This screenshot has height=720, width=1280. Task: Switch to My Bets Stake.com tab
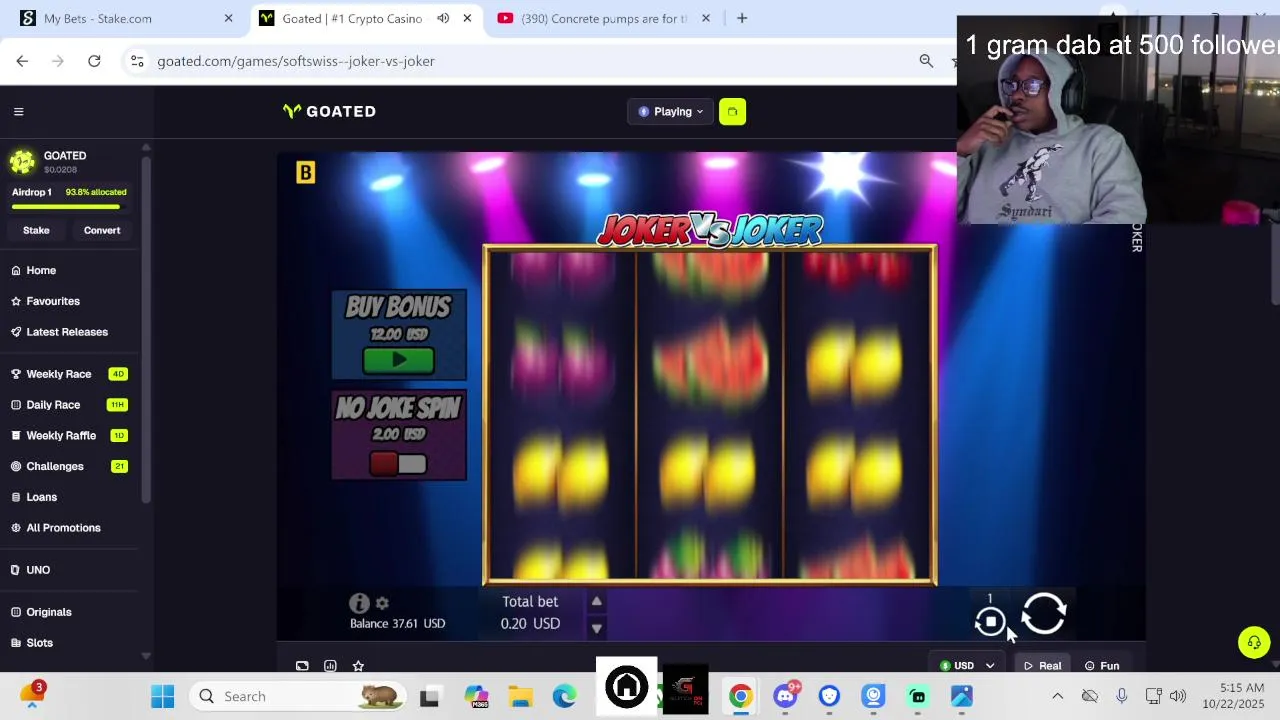(128, 18)
